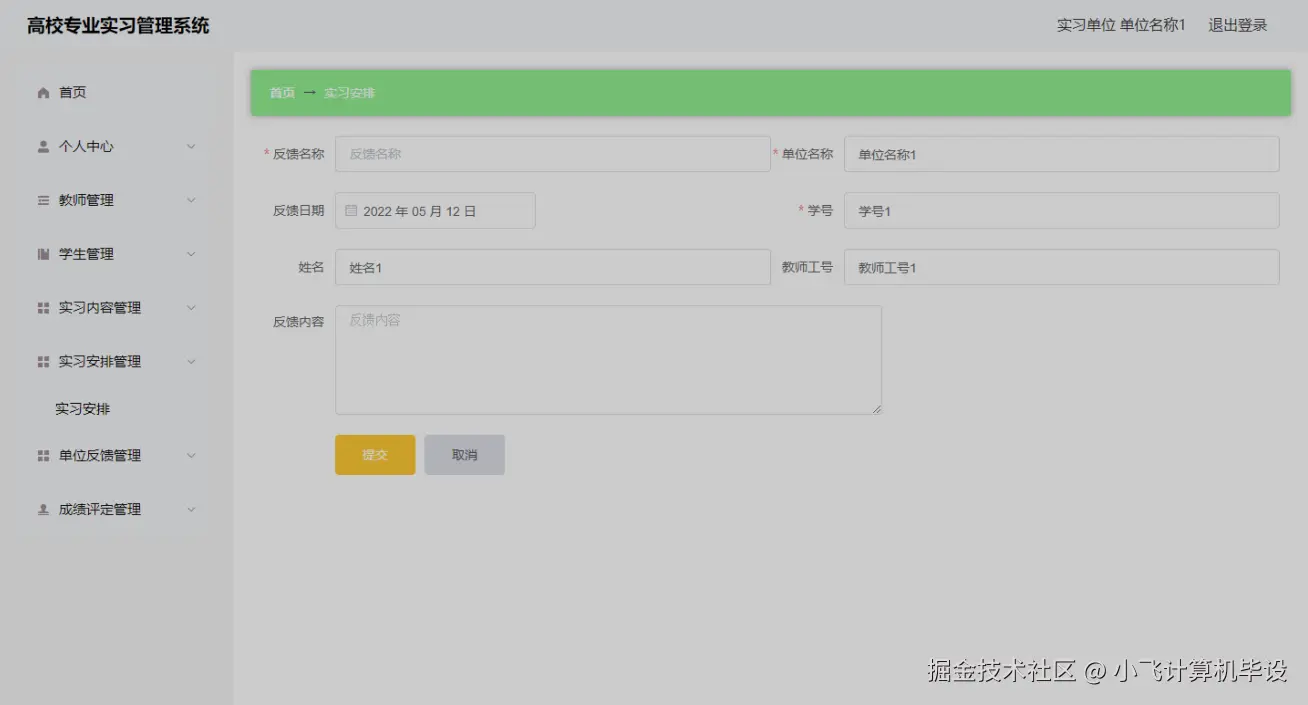Focus the 姓名 input field
The image size is (1308, 705).
coord(553,268)
